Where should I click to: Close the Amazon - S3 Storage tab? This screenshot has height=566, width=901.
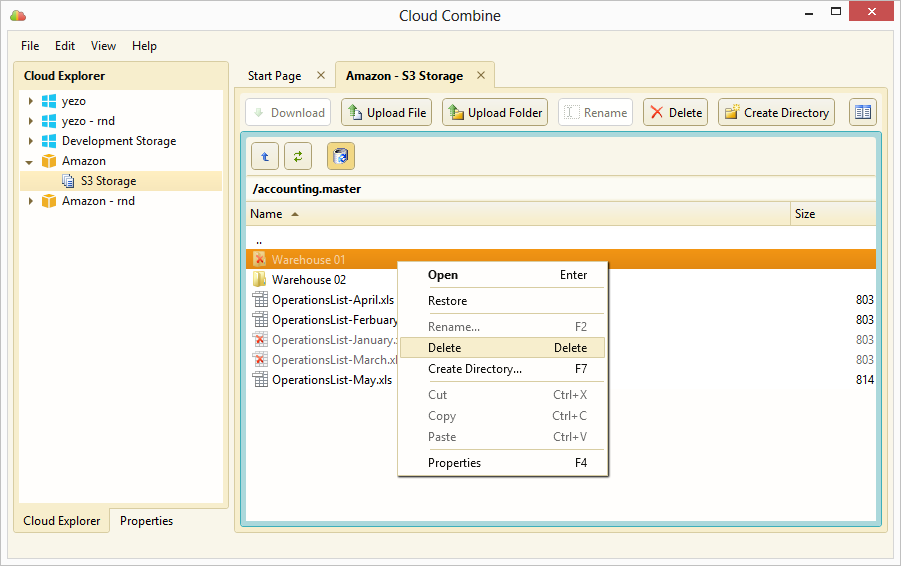[481, 75]
